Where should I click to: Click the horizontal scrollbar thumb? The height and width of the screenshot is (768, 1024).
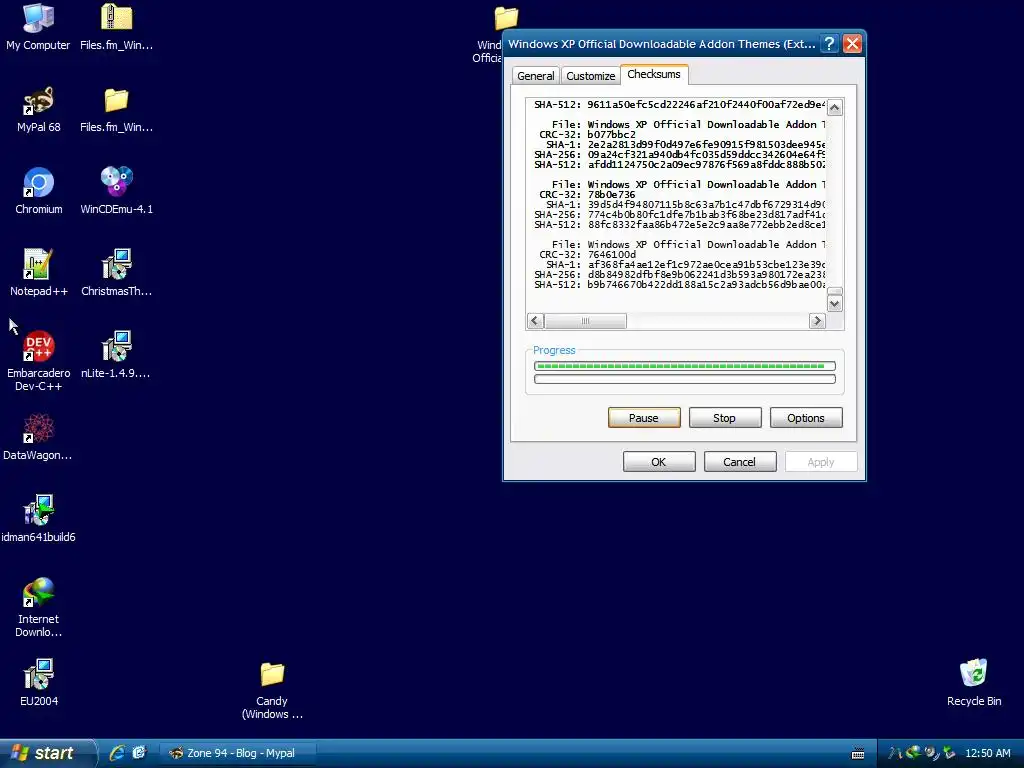[x=586, y=321]
